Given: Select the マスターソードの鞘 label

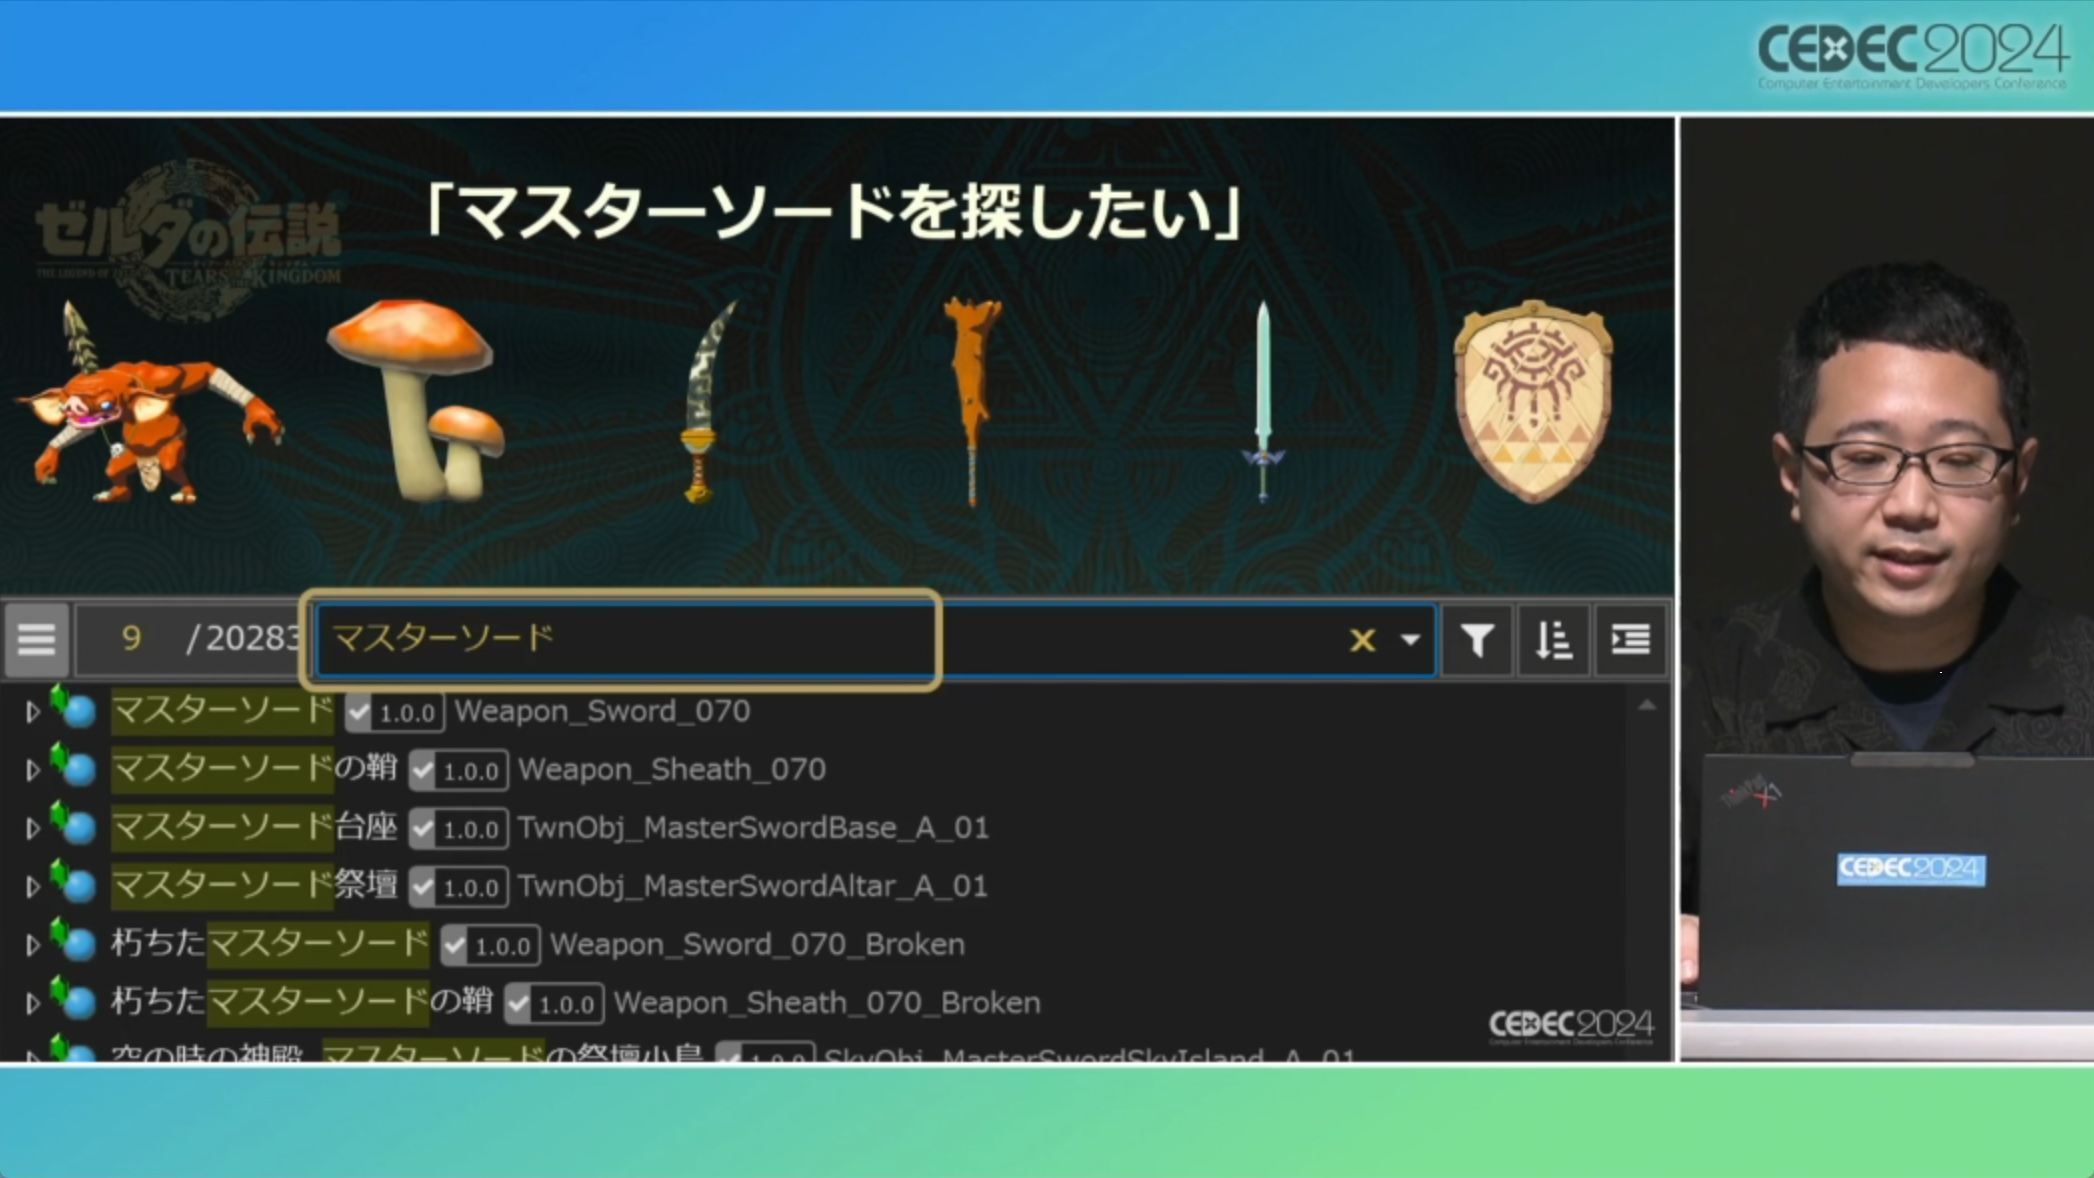Looking at the screenshot, I should point(254,769).
